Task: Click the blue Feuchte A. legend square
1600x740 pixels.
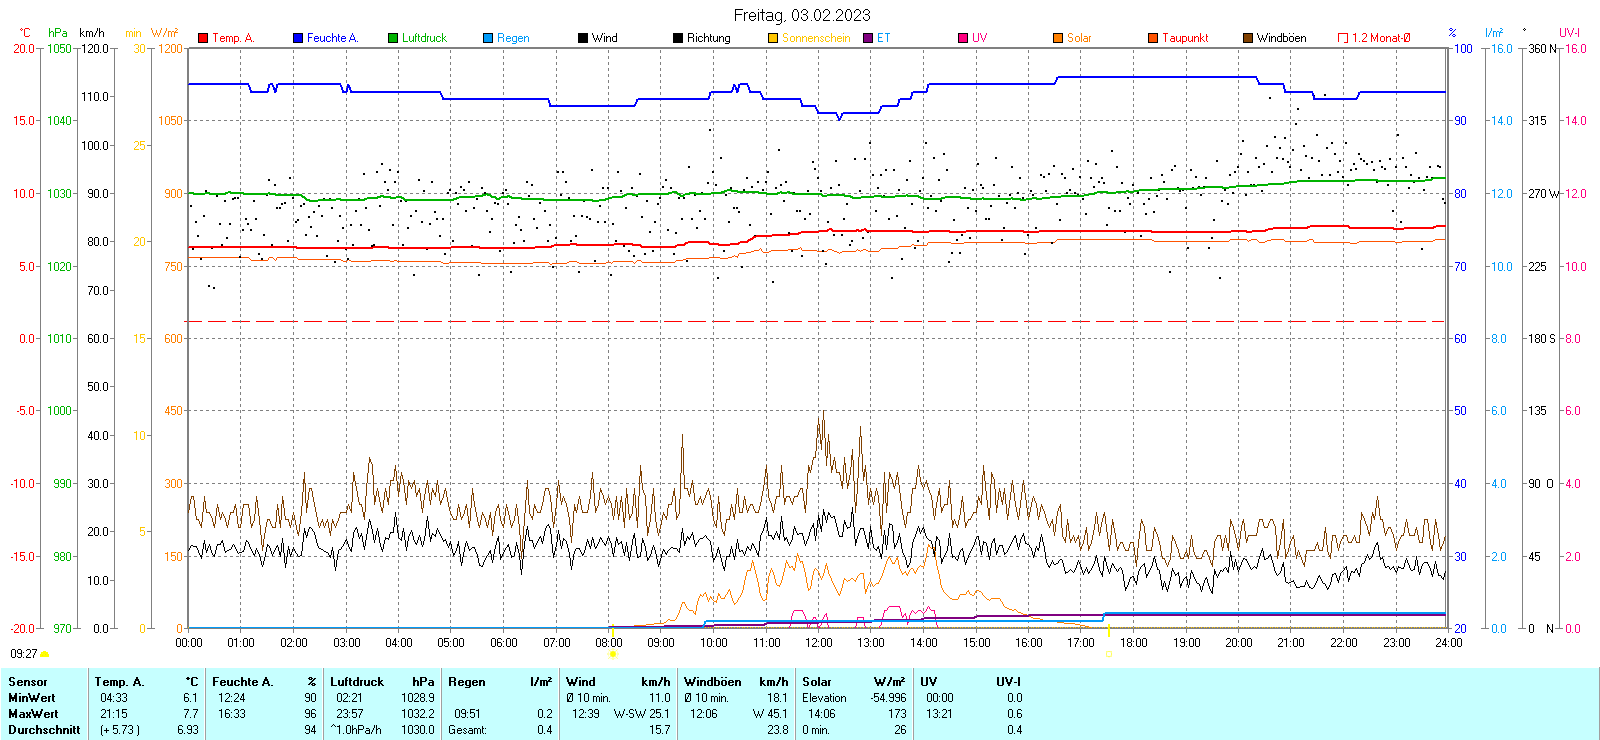Action: point(298,38)
